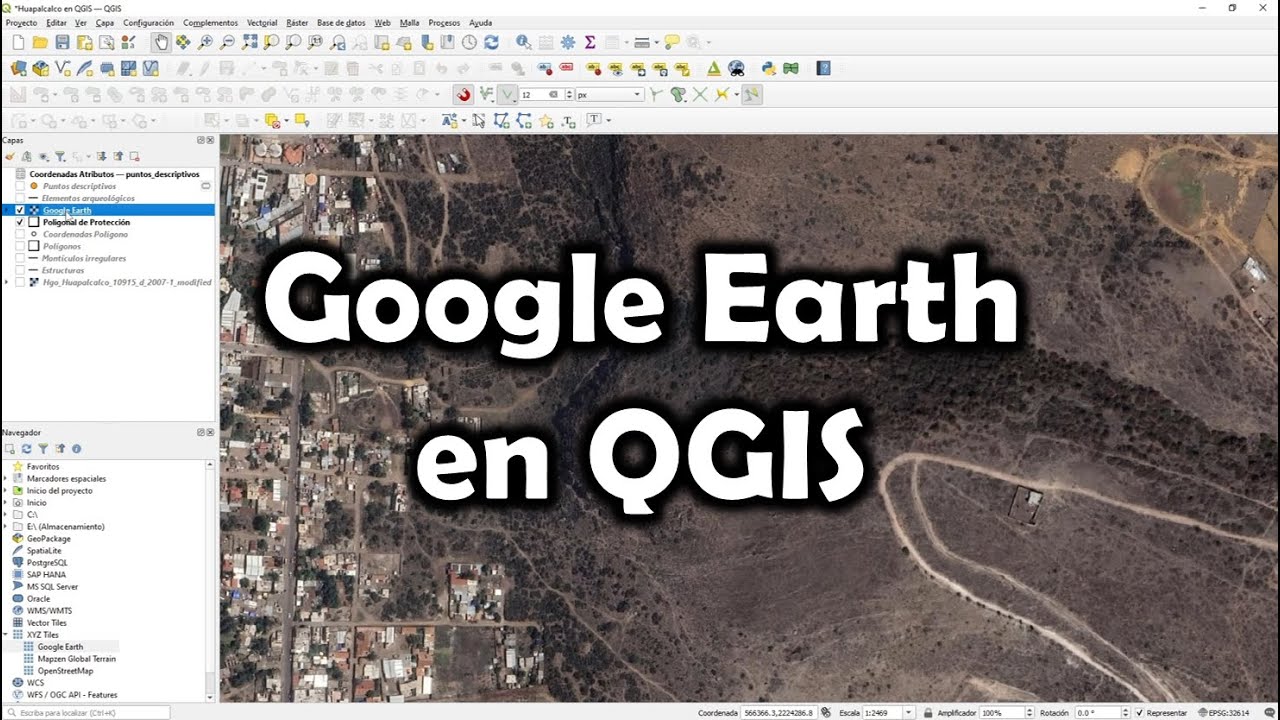Open the Capa menu
Image resolution: width=1280 pixels, height=720 pixels.
tap(105, 22)
